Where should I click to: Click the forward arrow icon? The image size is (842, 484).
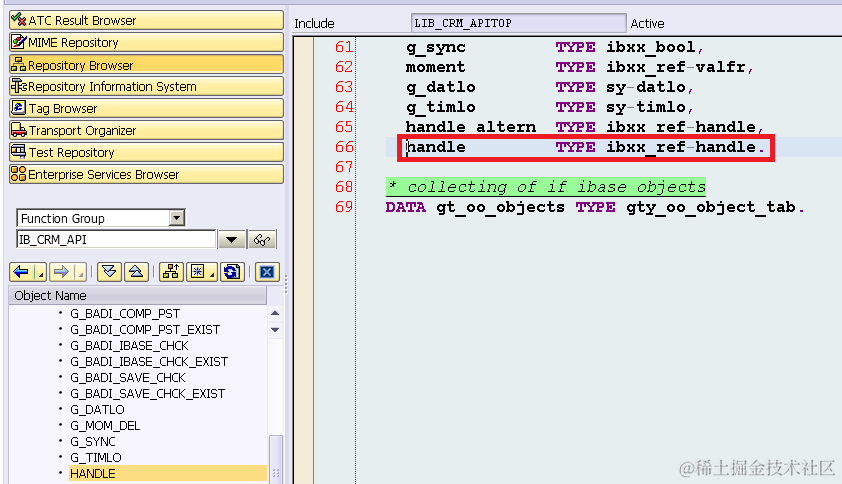pyautogui.click(x=61, y=272)
